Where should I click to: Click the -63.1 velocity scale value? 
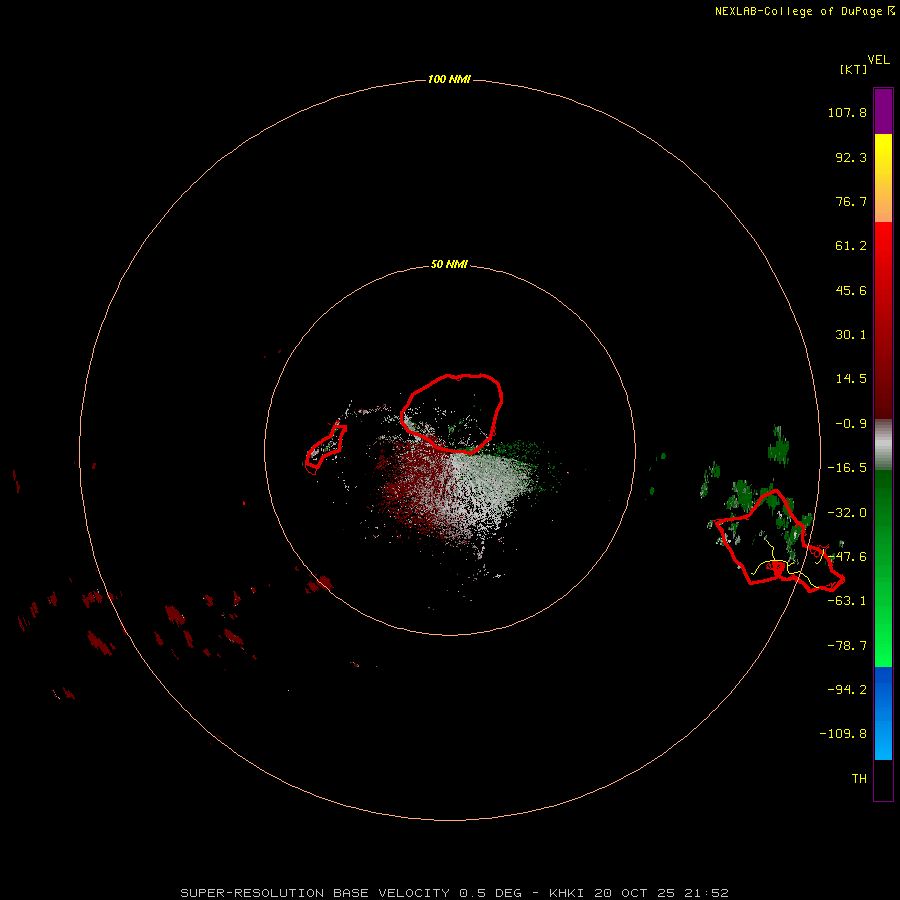pos(847,601)
